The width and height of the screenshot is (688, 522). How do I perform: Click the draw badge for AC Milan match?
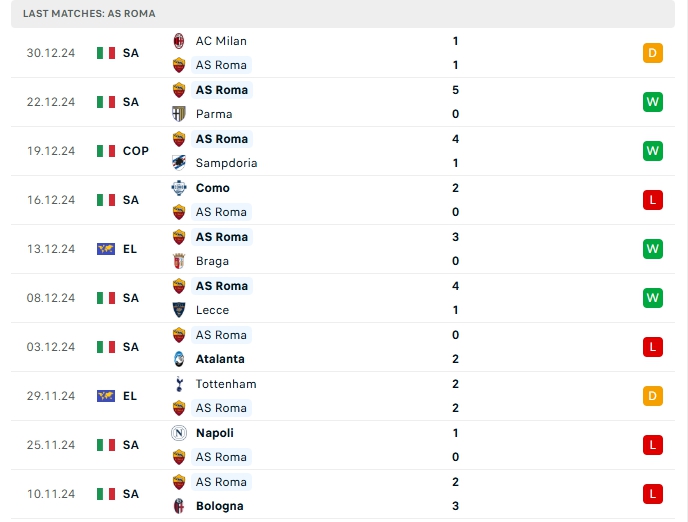653,53
